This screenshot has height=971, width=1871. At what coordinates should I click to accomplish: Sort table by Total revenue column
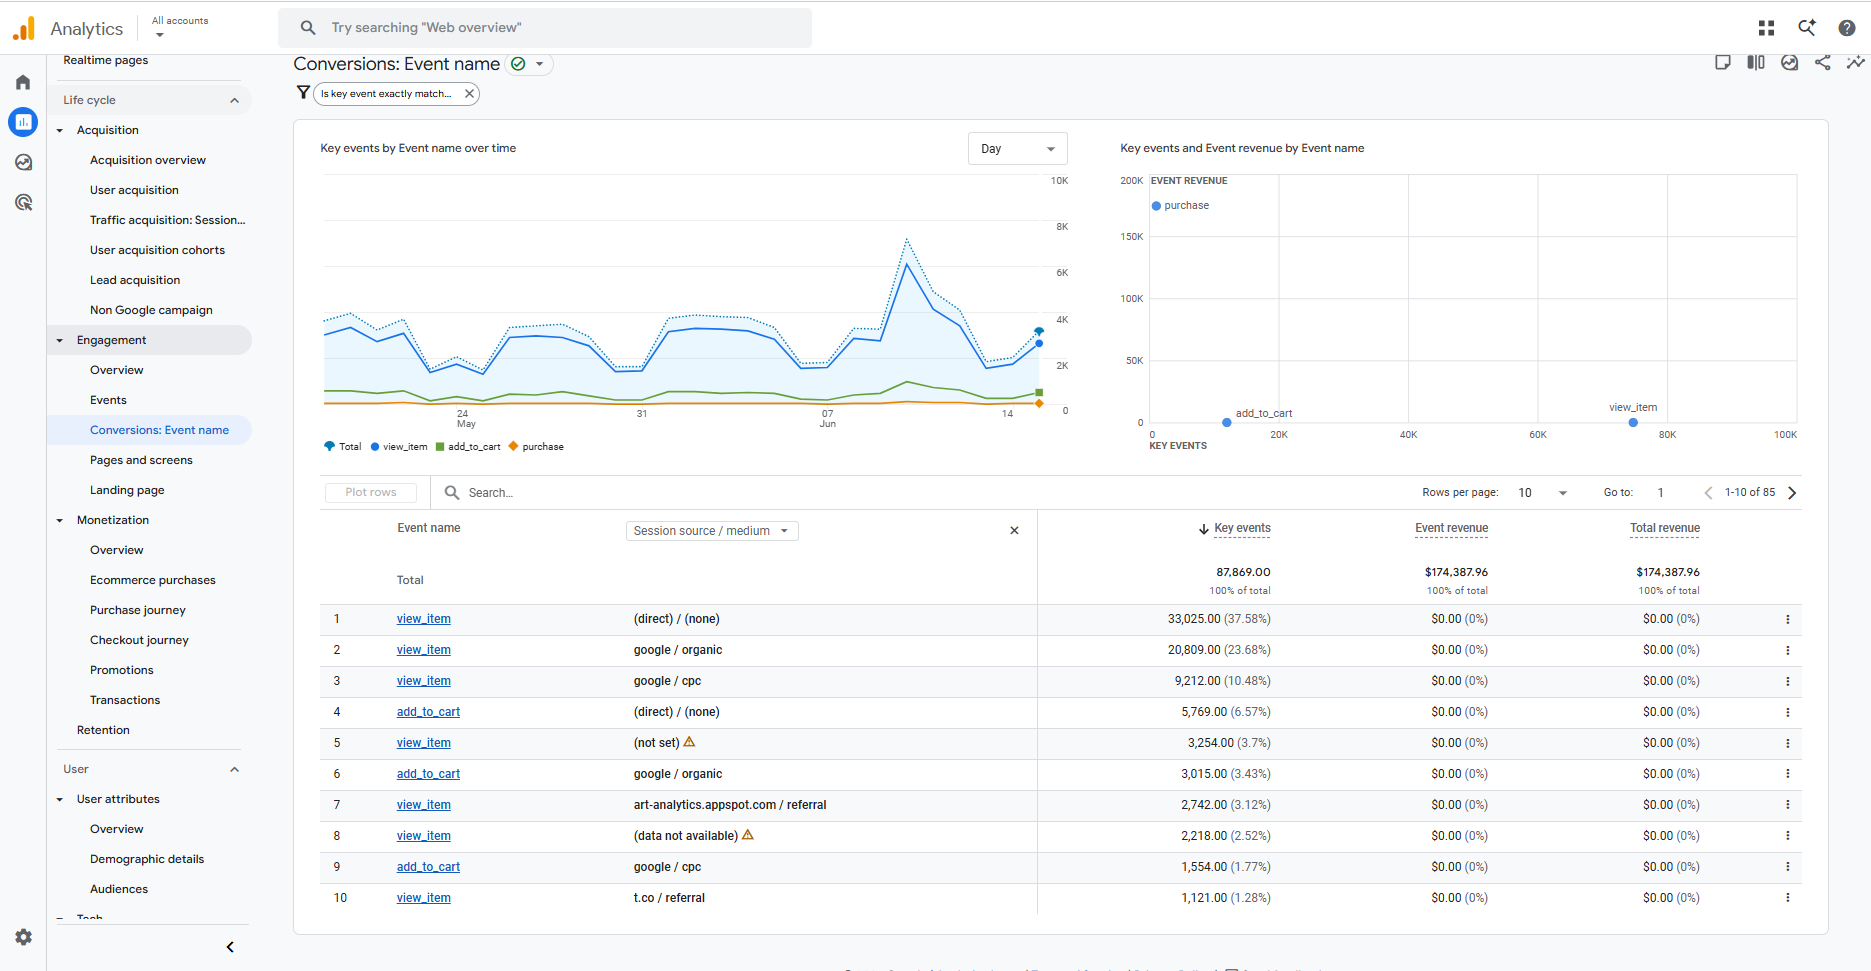tap(1665, 528)
